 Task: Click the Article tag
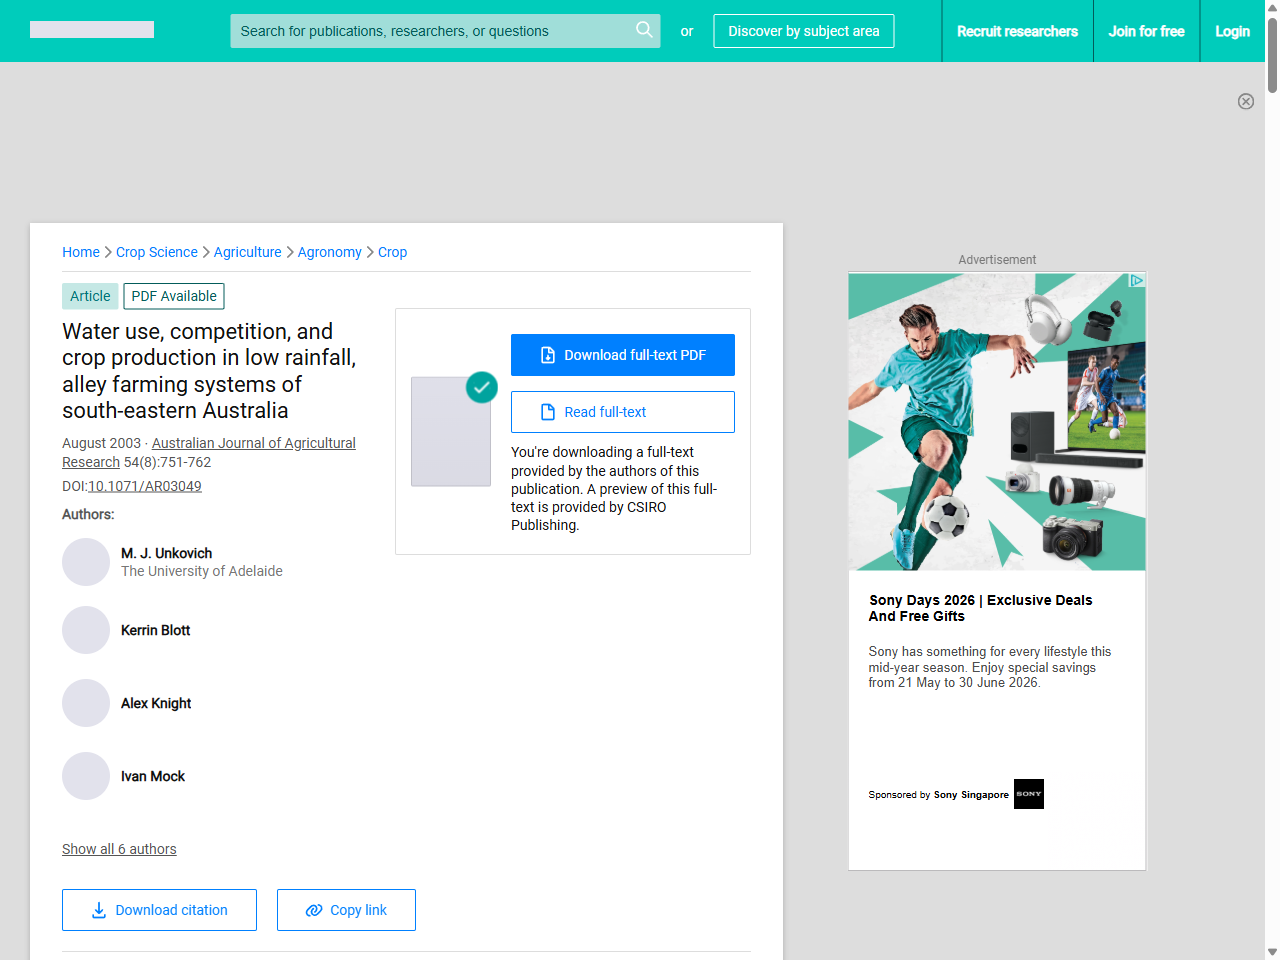pos(90,296)
